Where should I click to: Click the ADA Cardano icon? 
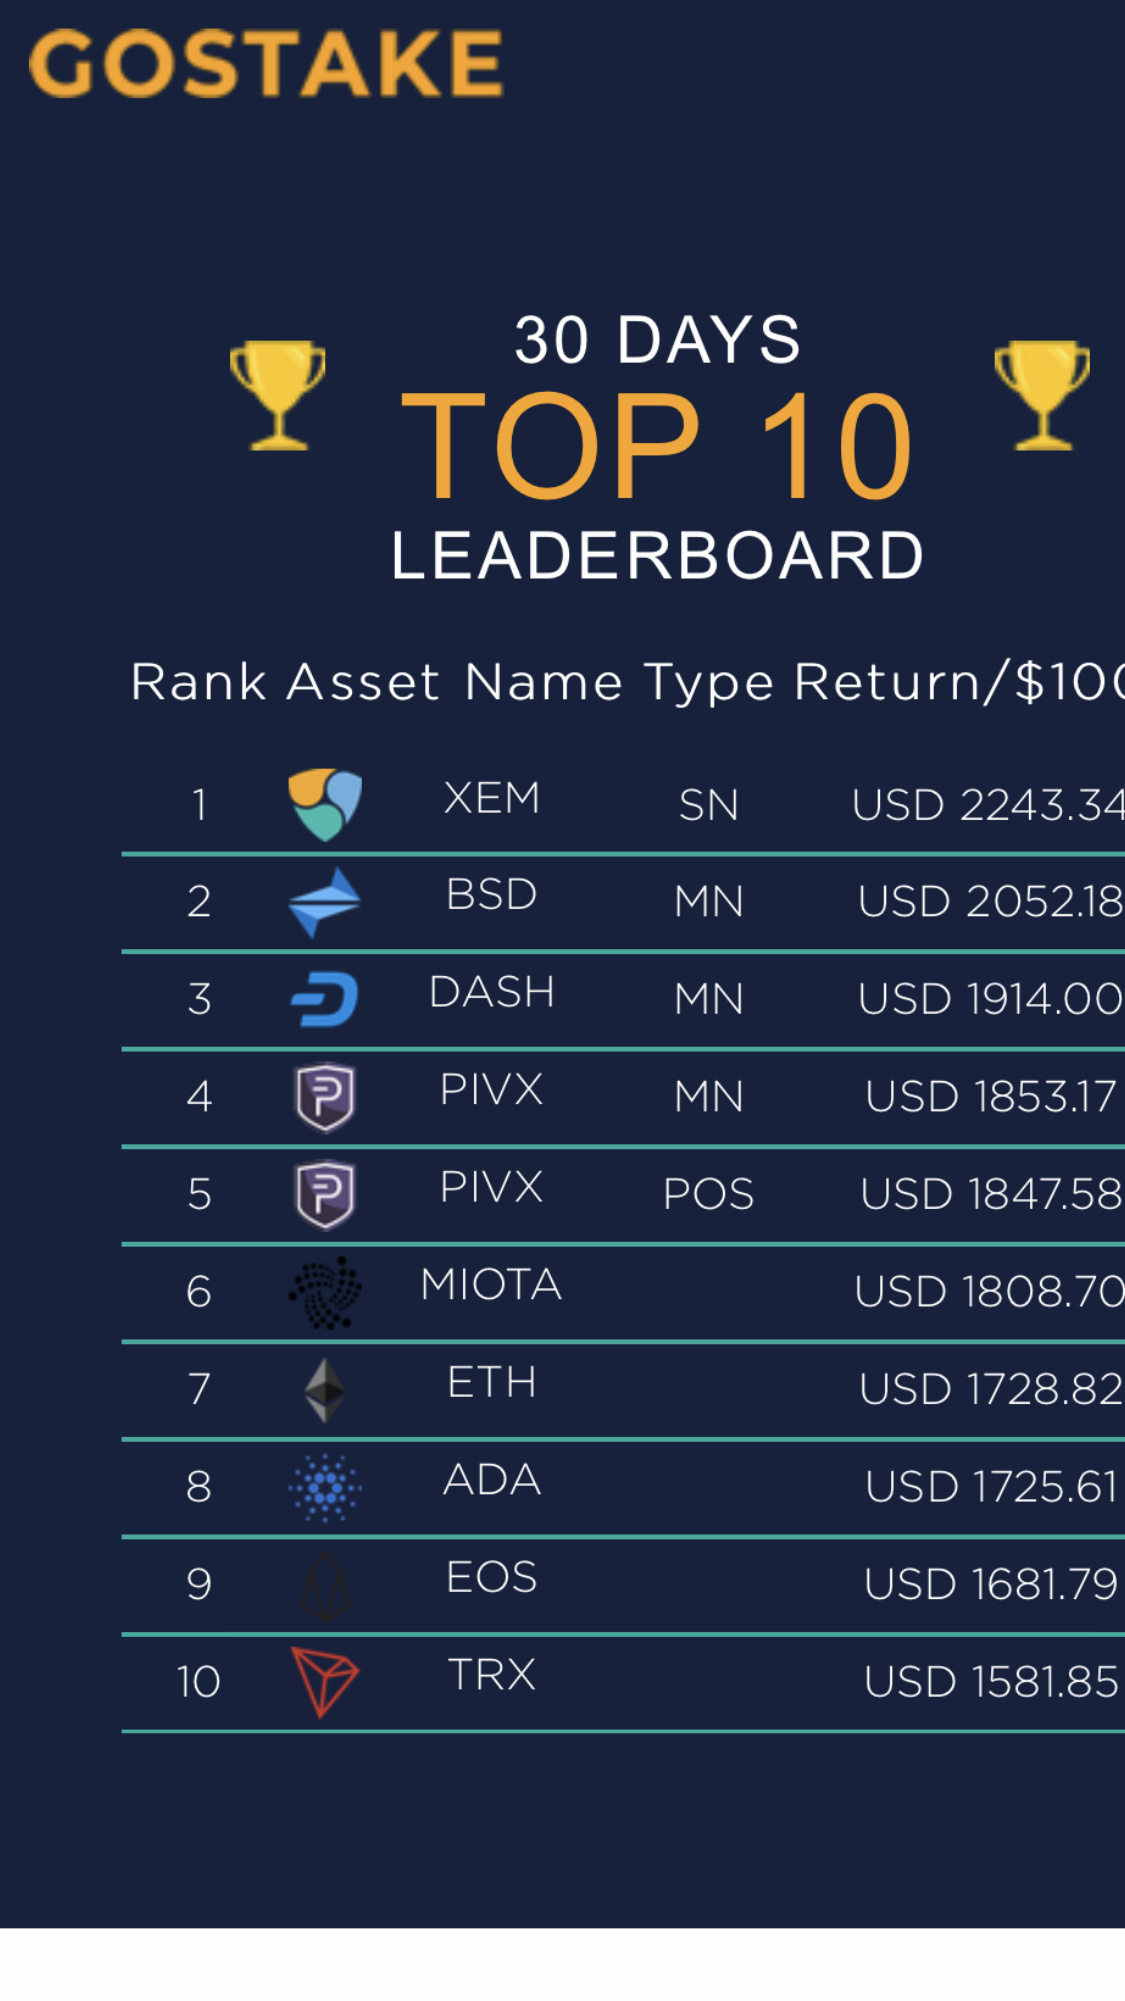(x=325, y=1487)
